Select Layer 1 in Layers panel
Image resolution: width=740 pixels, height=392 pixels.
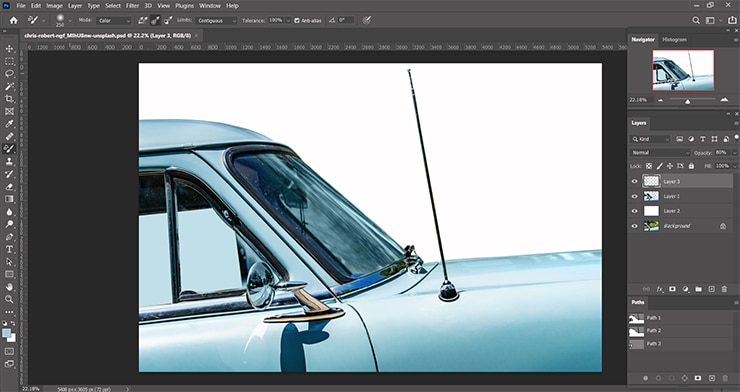[681, 196]
